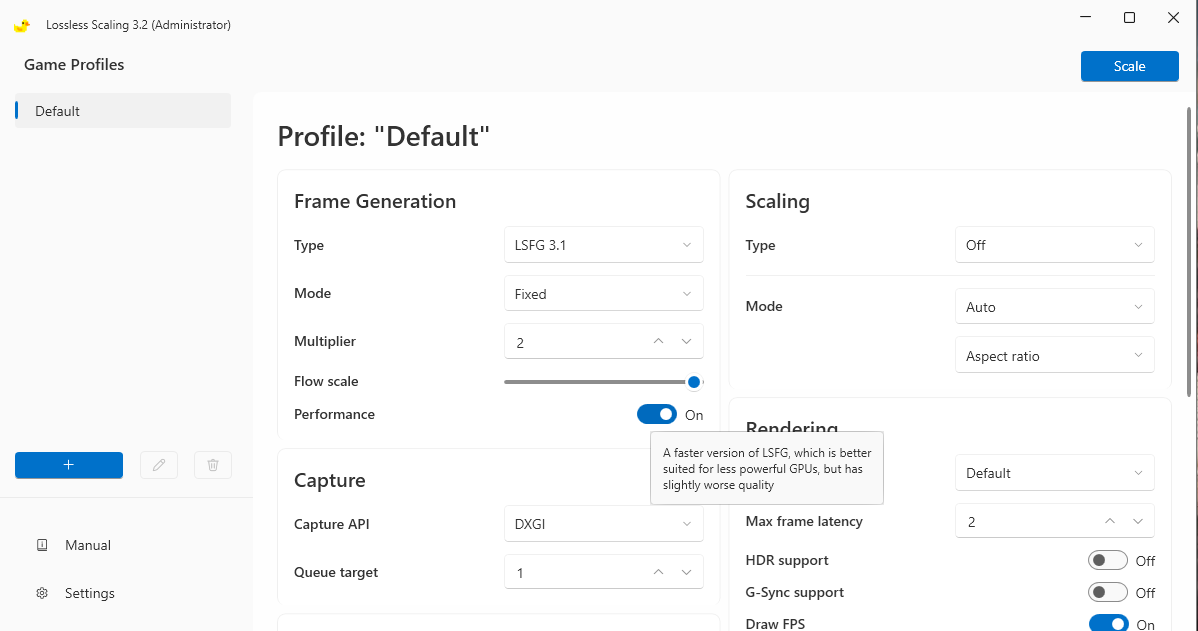Image resolution: width=1198 pixels, height=631 pixels.
Task: Click the Flow scale label
Action: [326, 381]
